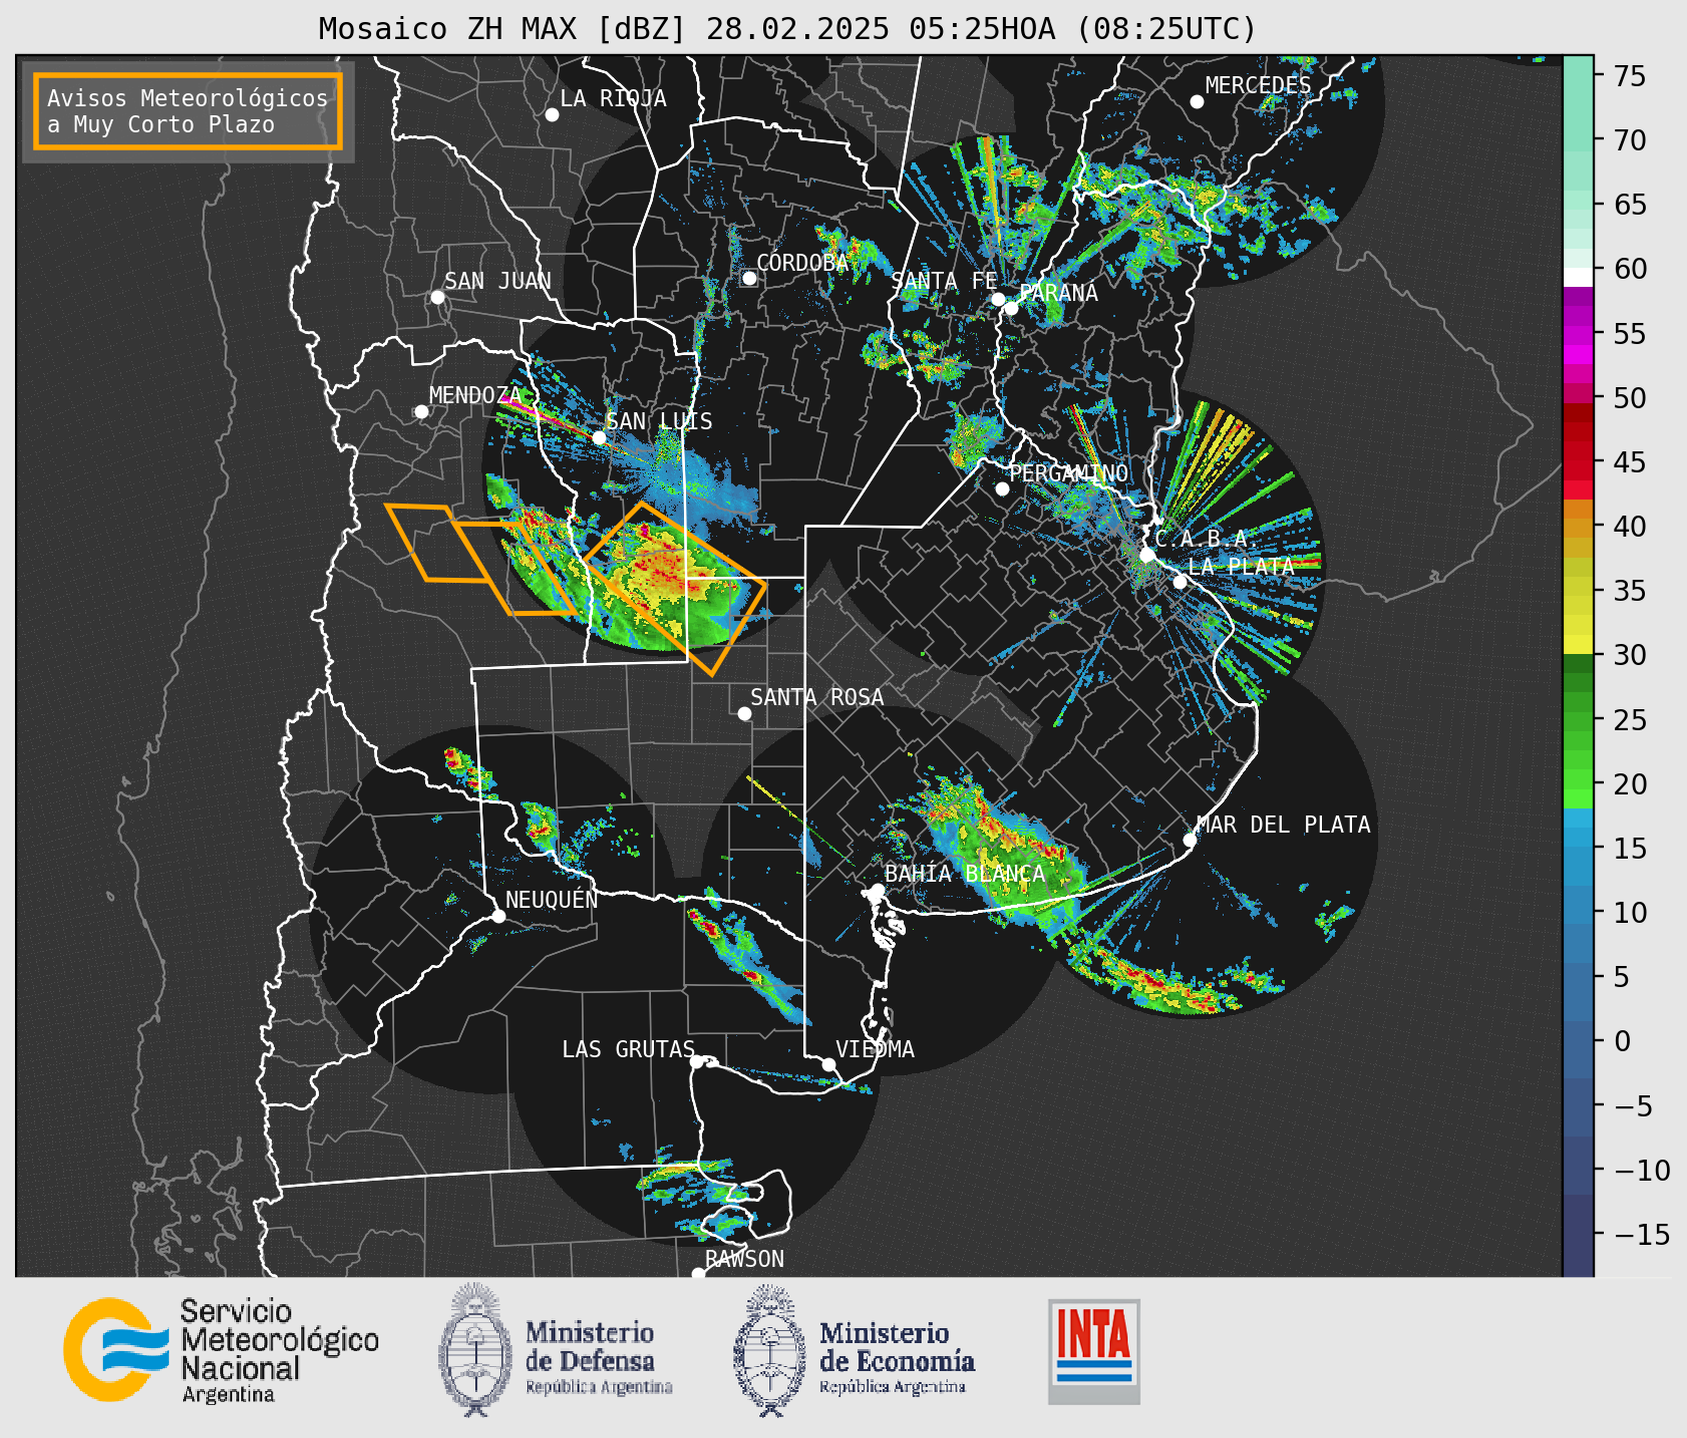Click the green 25 dBZ colorbar band
The height and width of the screenshot is (1438, 1687).
tap(1578, 720)
